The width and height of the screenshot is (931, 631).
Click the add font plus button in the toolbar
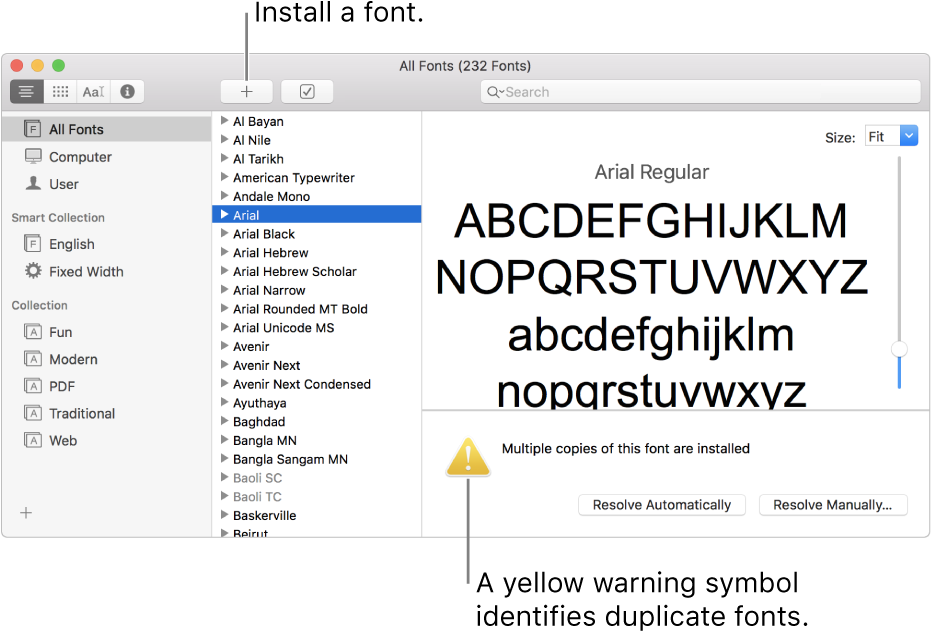tap(246, 92)
